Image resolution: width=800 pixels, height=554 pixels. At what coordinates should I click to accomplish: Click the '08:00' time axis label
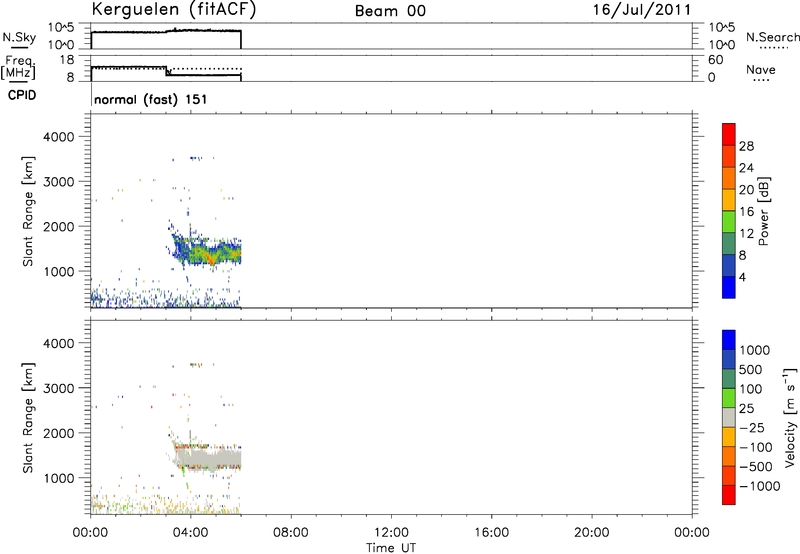(291, 533)
